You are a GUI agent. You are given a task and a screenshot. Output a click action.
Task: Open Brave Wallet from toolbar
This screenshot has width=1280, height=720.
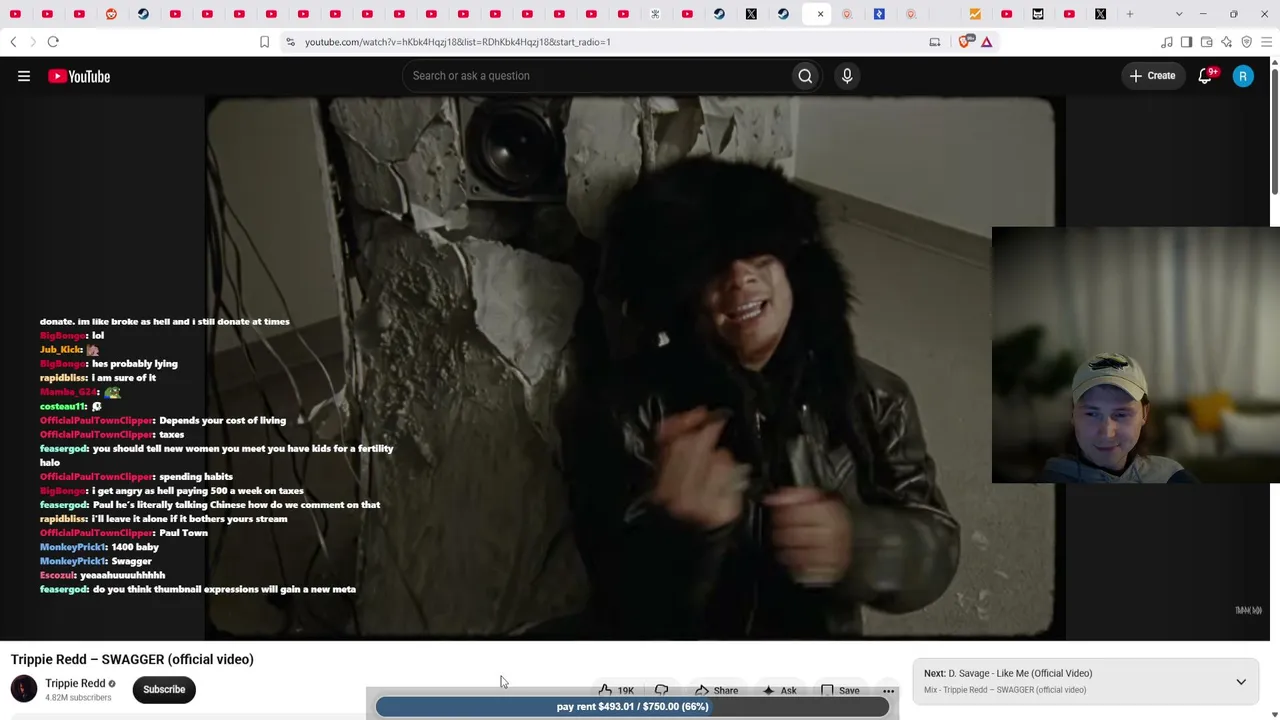point(1206,42)
